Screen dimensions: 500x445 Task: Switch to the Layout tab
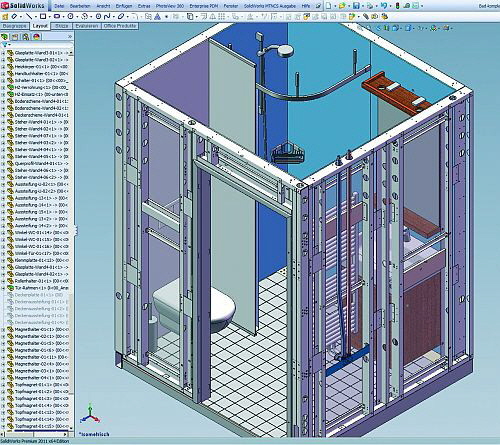[x=40, y=26]
